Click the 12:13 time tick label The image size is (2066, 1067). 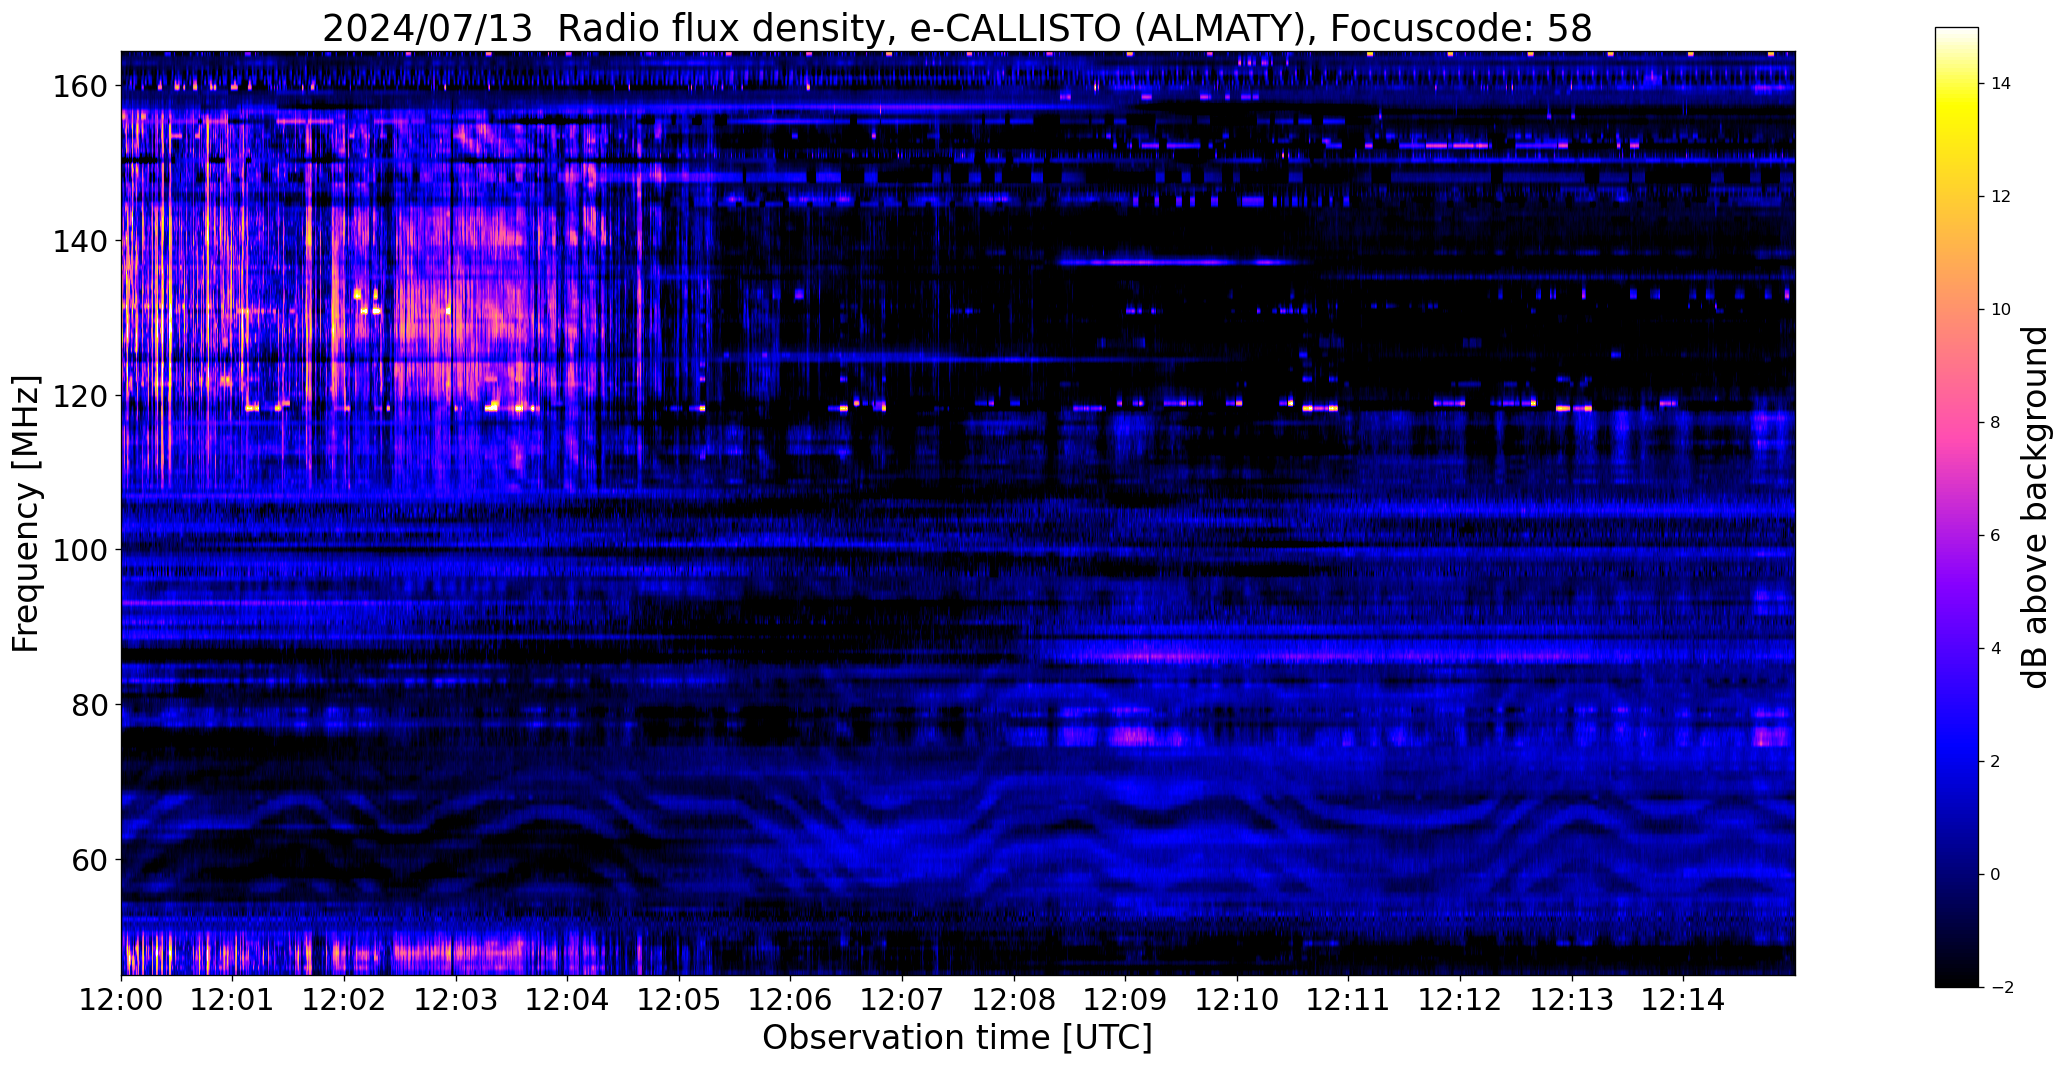click(x=1572, y=1000)
